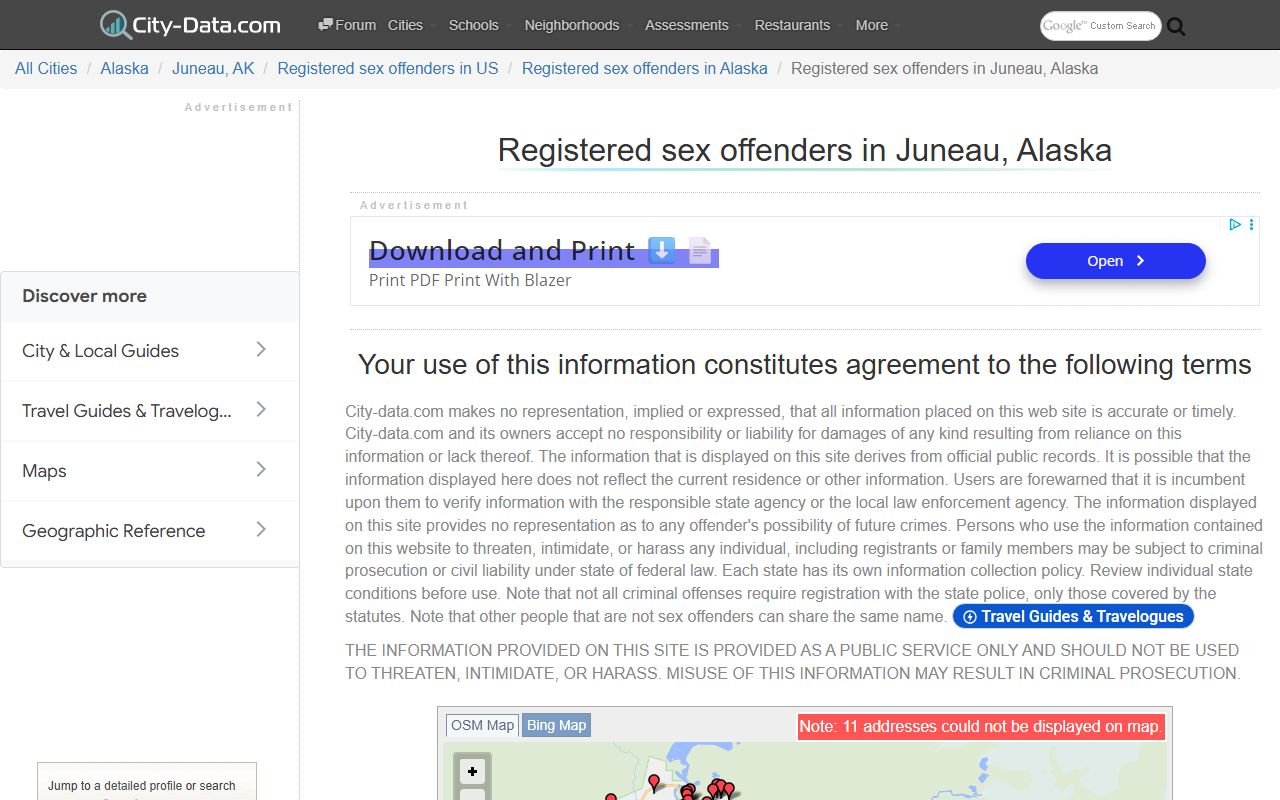This screenshot has height=800, width=1280.
Task: Open the ad options dots icon
Action: [1251, 225]
